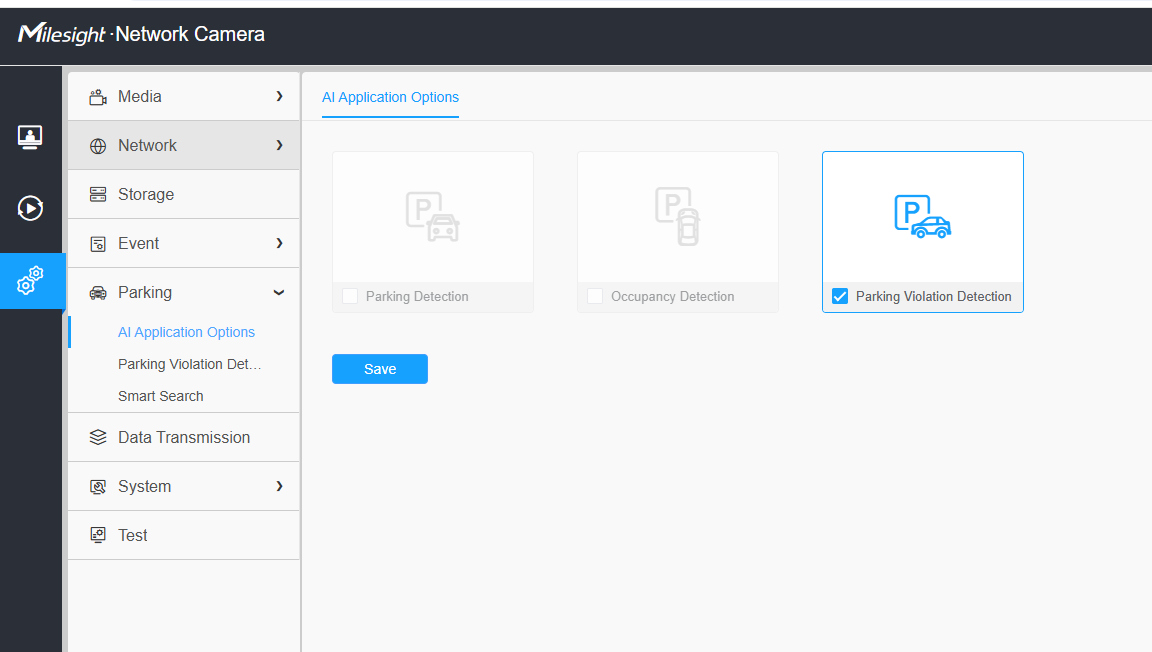Expand the Event menu chevron

279,243
